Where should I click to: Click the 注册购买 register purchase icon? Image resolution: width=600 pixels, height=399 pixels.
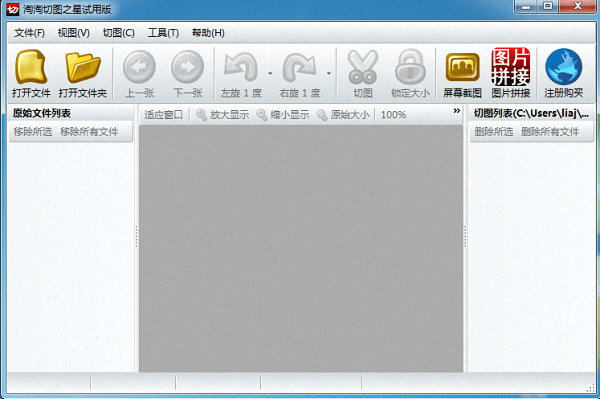tap(564, 73)
